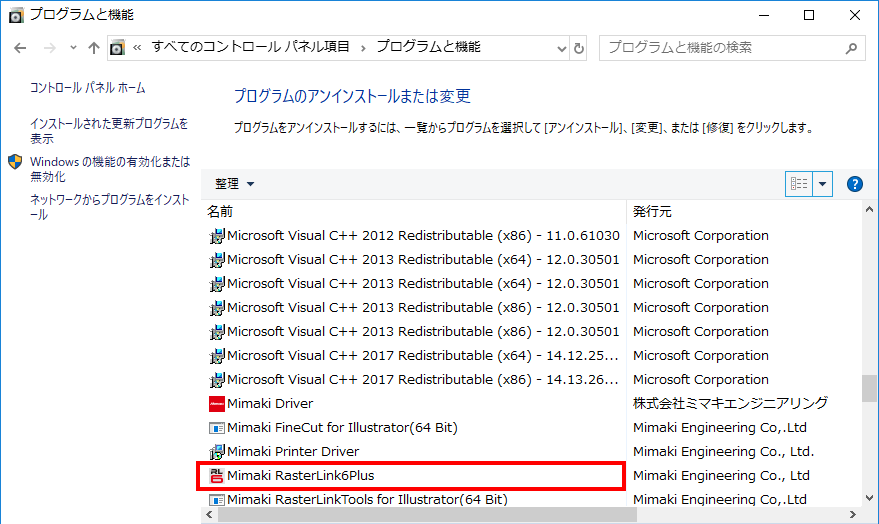Open コントロール パネル ホーム link
The height and width of the screenshot is (524, 879).
(x=87, y=88)
